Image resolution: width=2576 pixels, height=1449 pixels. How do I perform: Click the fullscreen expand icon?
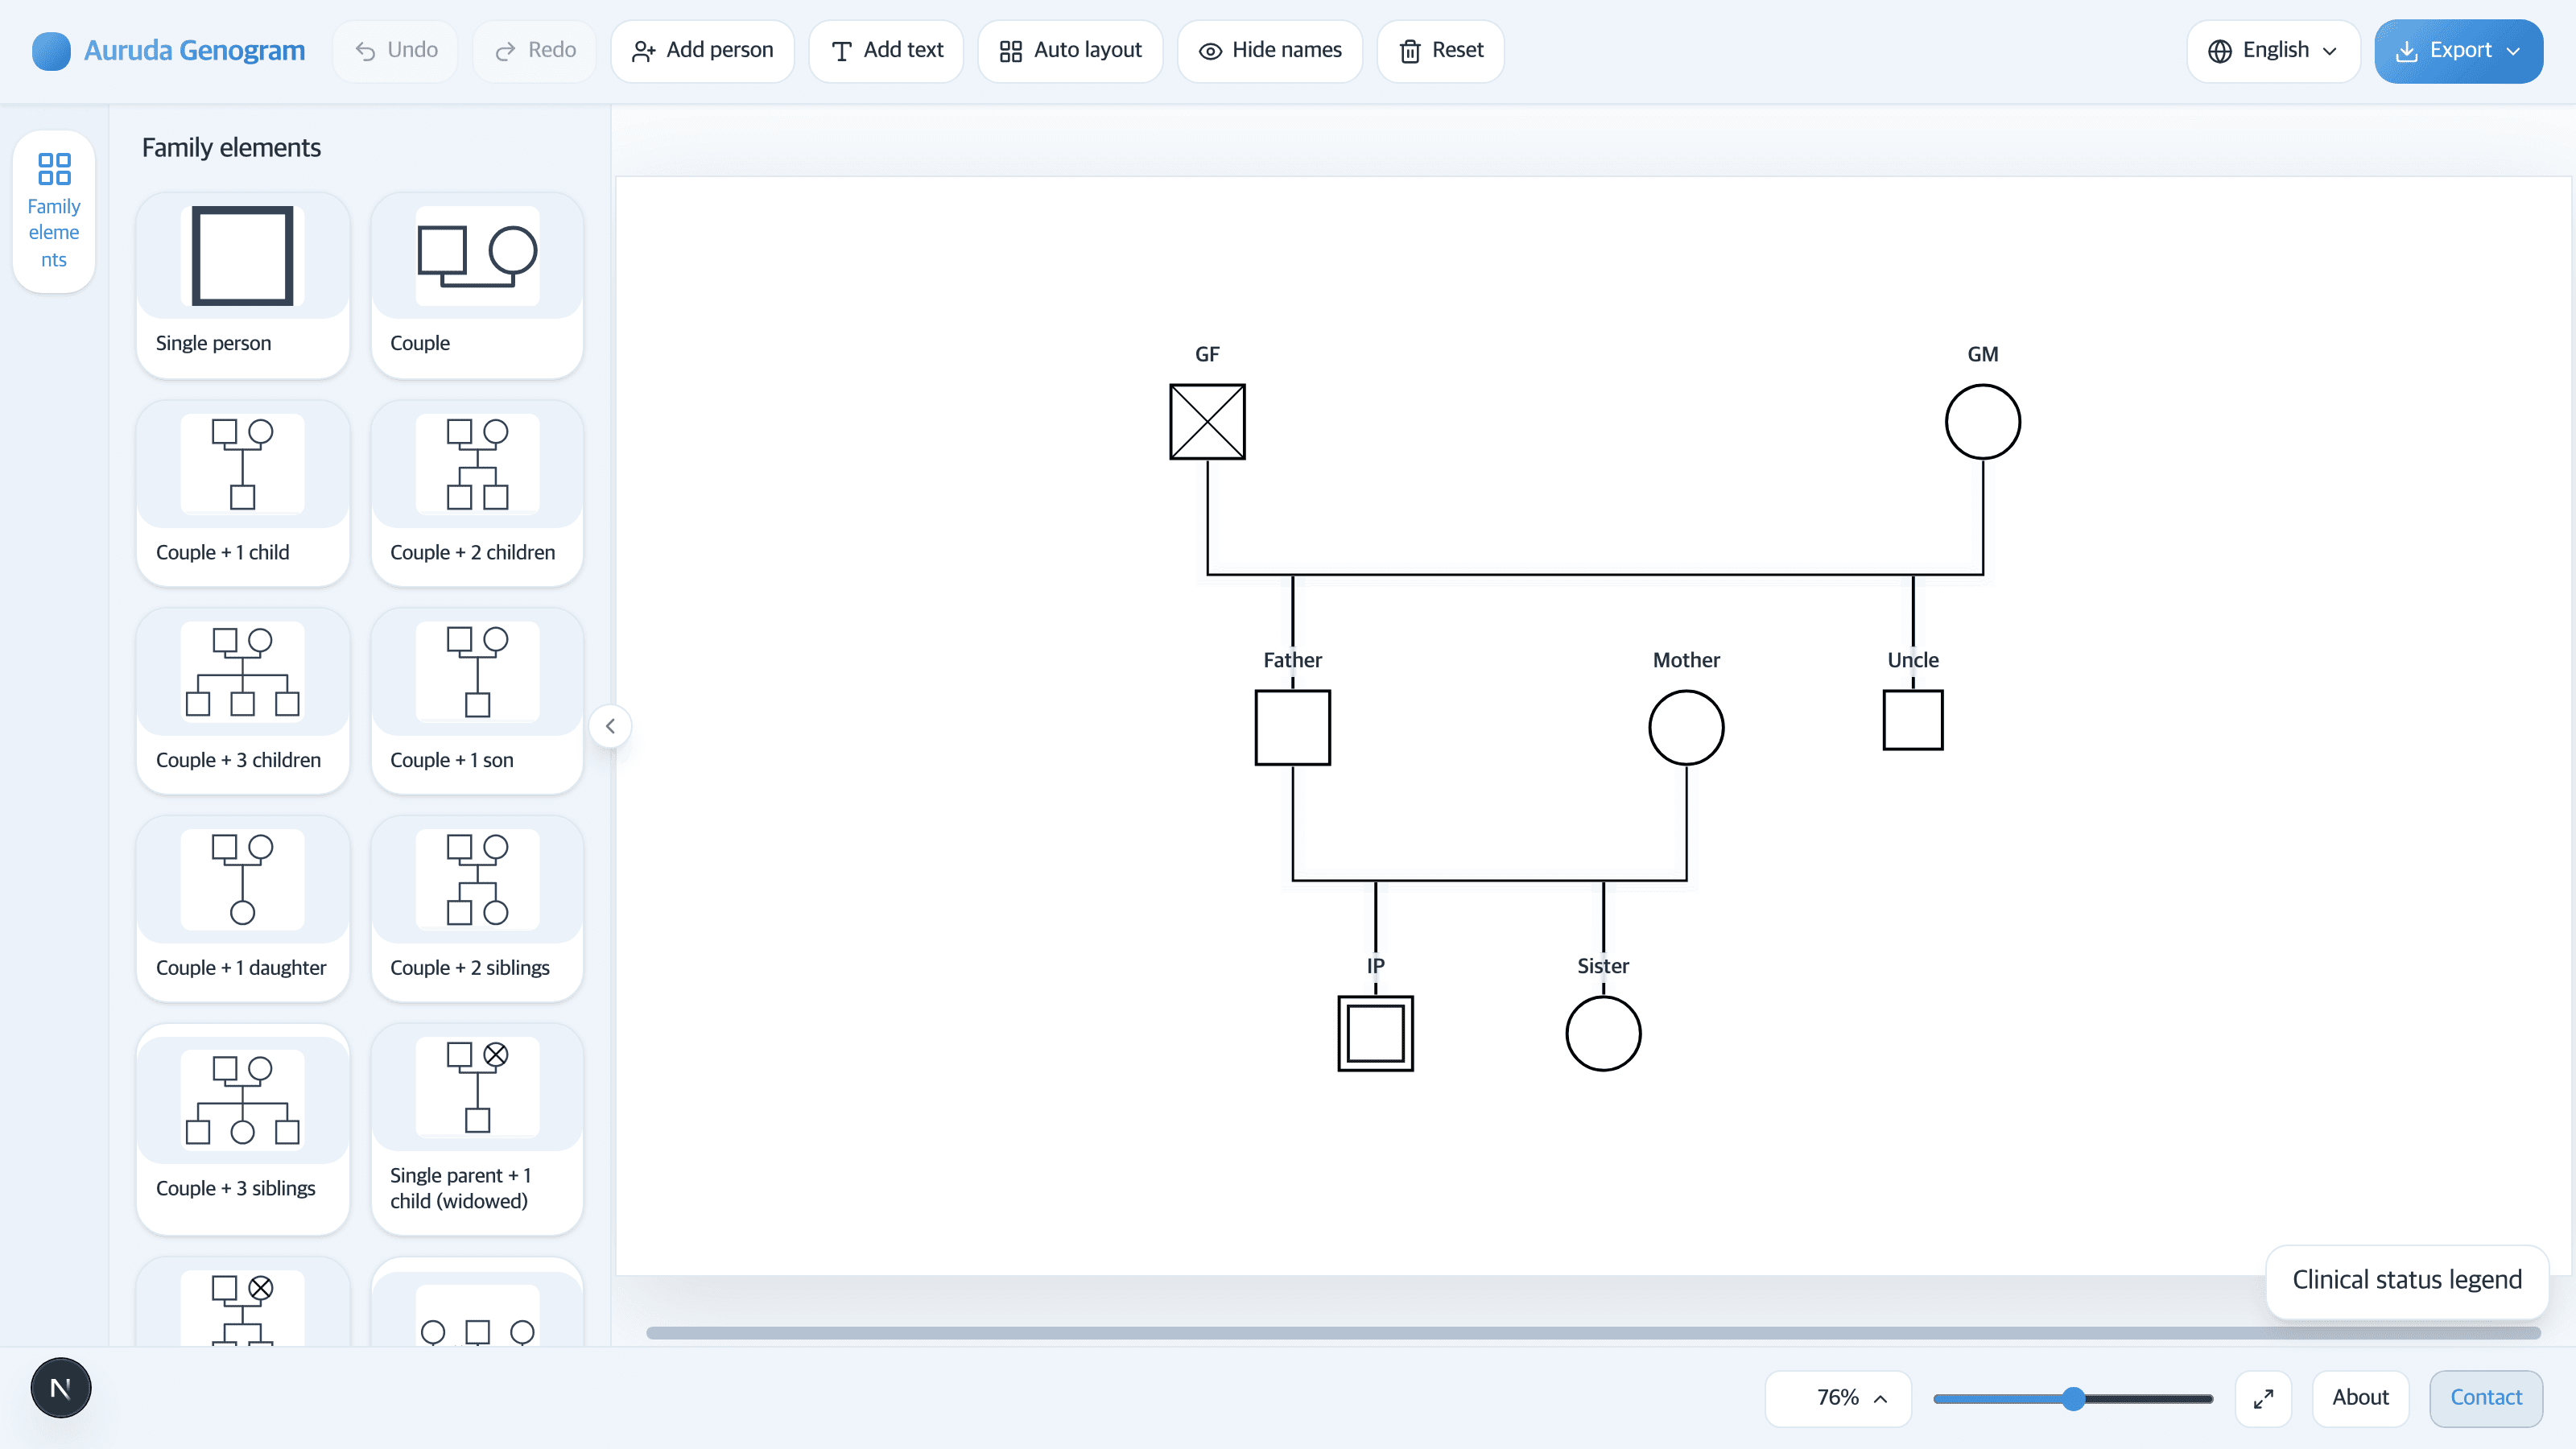pos(2263,1398)
